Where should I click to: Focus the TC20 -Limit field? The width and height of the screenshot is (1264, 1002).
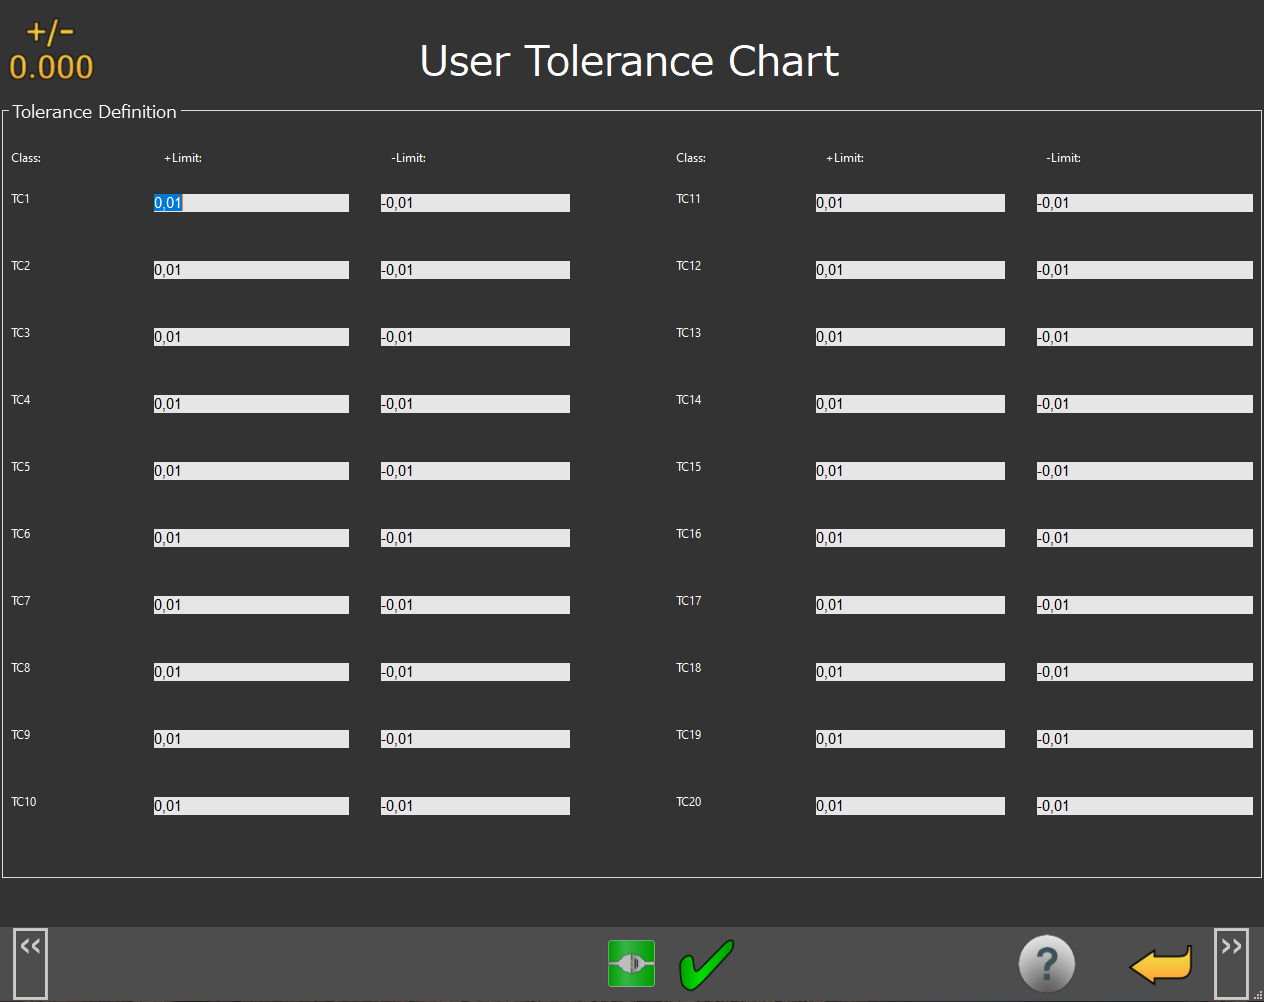(x=1144, y=806)
